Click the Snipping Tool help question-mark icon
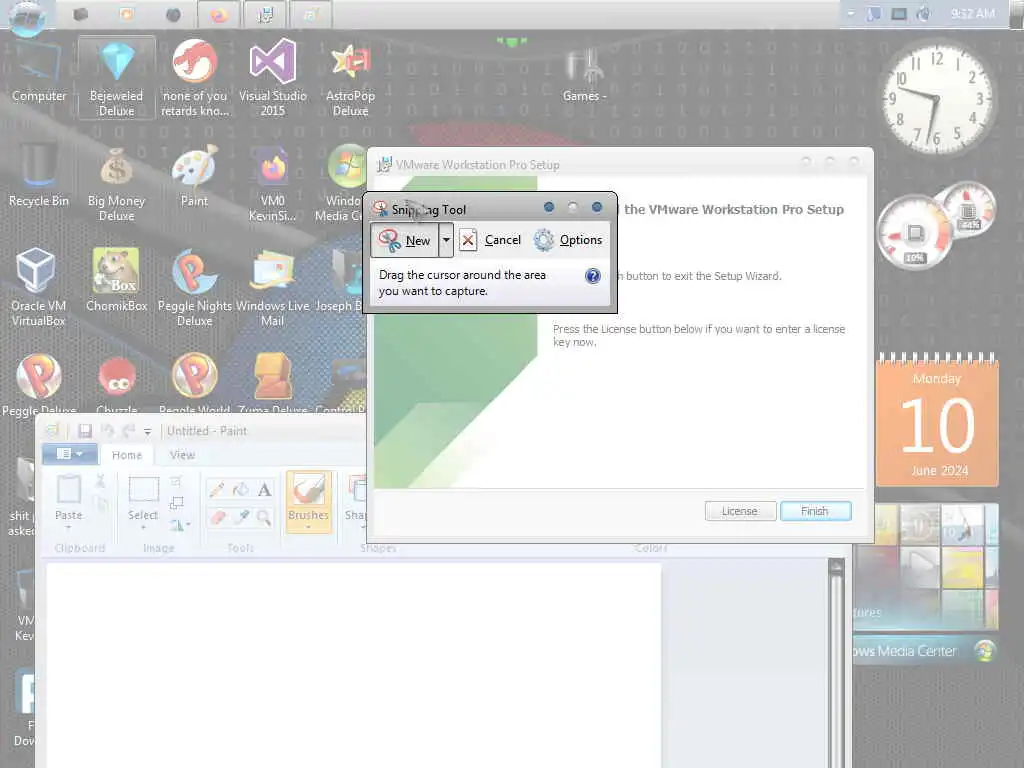The height and width of the screenshot is (768, 1024). coord(592,276)
